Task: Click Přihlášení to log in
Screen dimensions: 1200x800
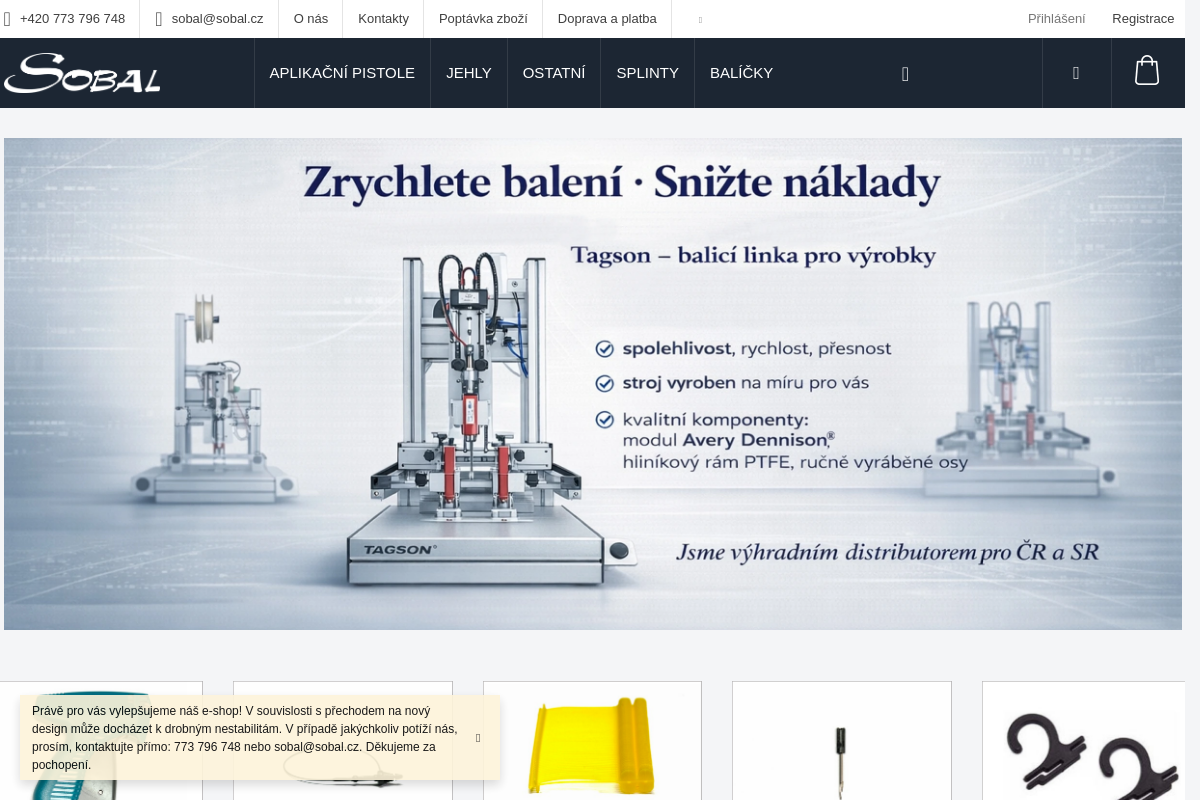Action: click(1056, 19)
